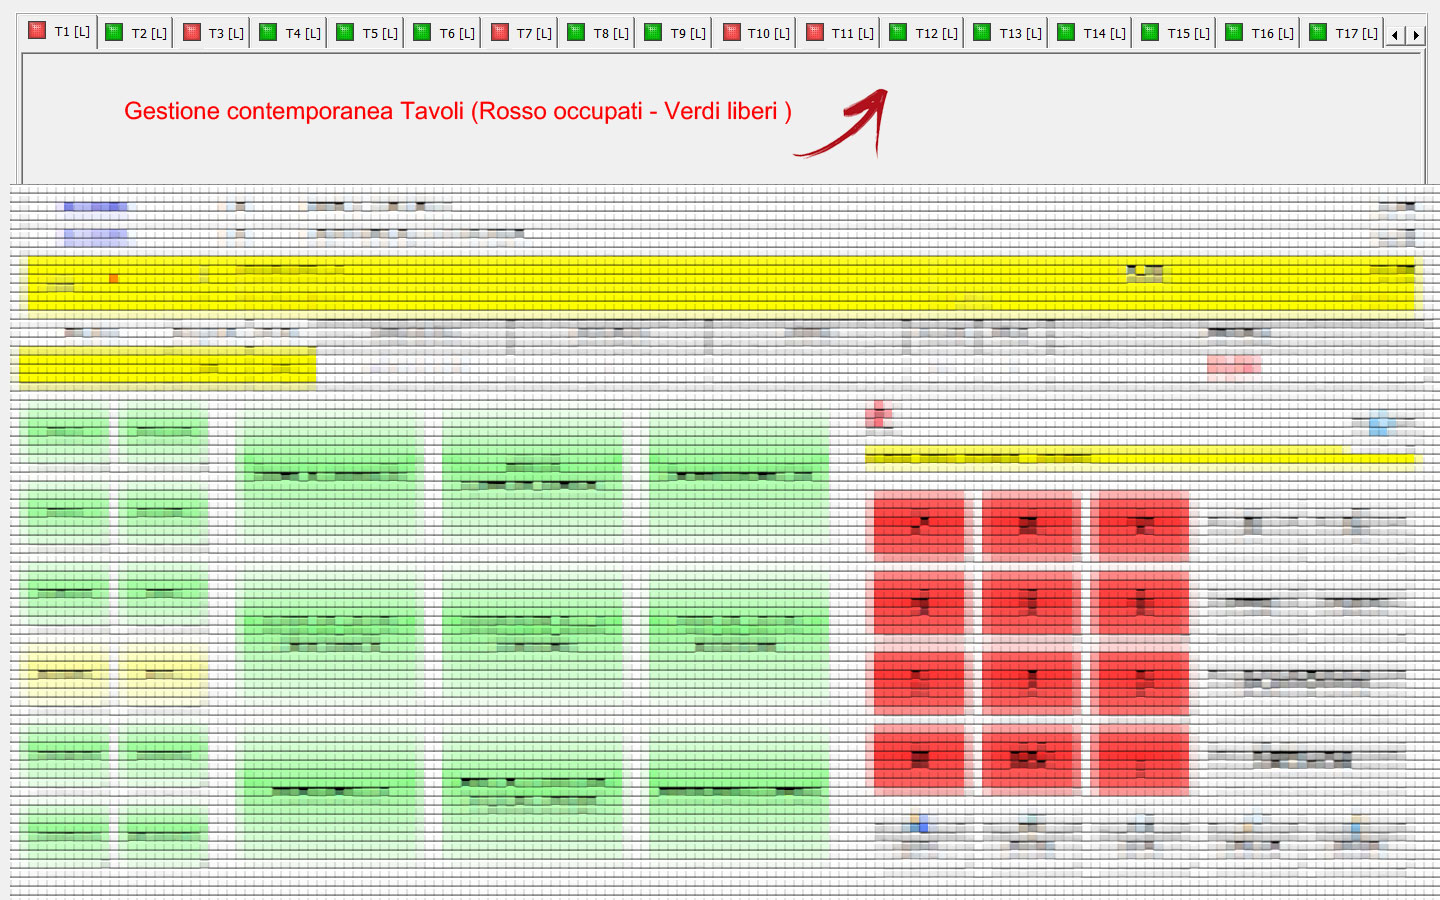This screenshot has width=1440, height=900.
Task: Click the red occupied icon on tab T1
Action: click(37, 31)
